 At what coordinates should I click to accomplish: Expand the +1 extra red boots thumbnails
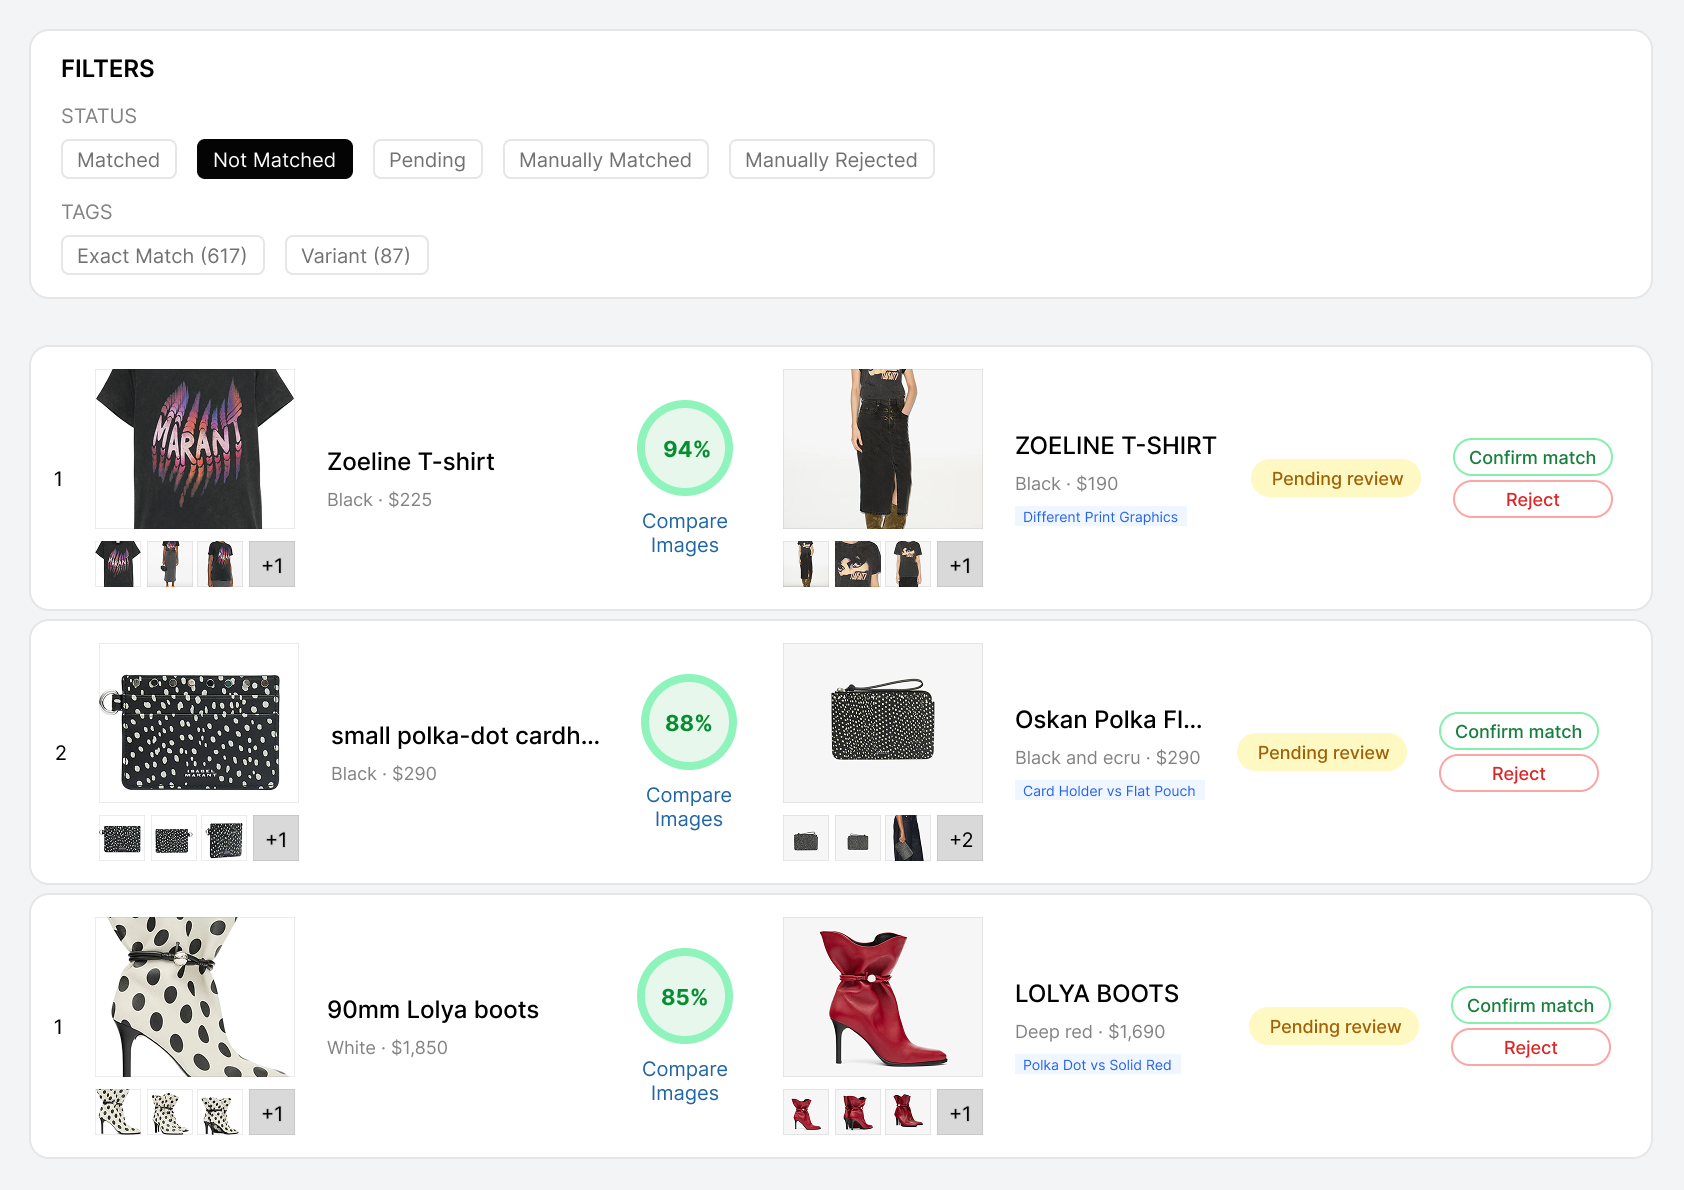(x=959, y=1112)
